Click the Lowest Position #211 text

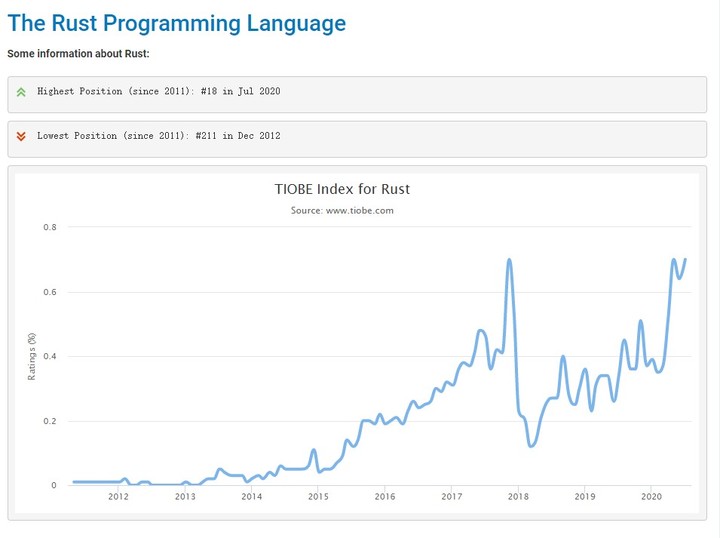(158, 135)
